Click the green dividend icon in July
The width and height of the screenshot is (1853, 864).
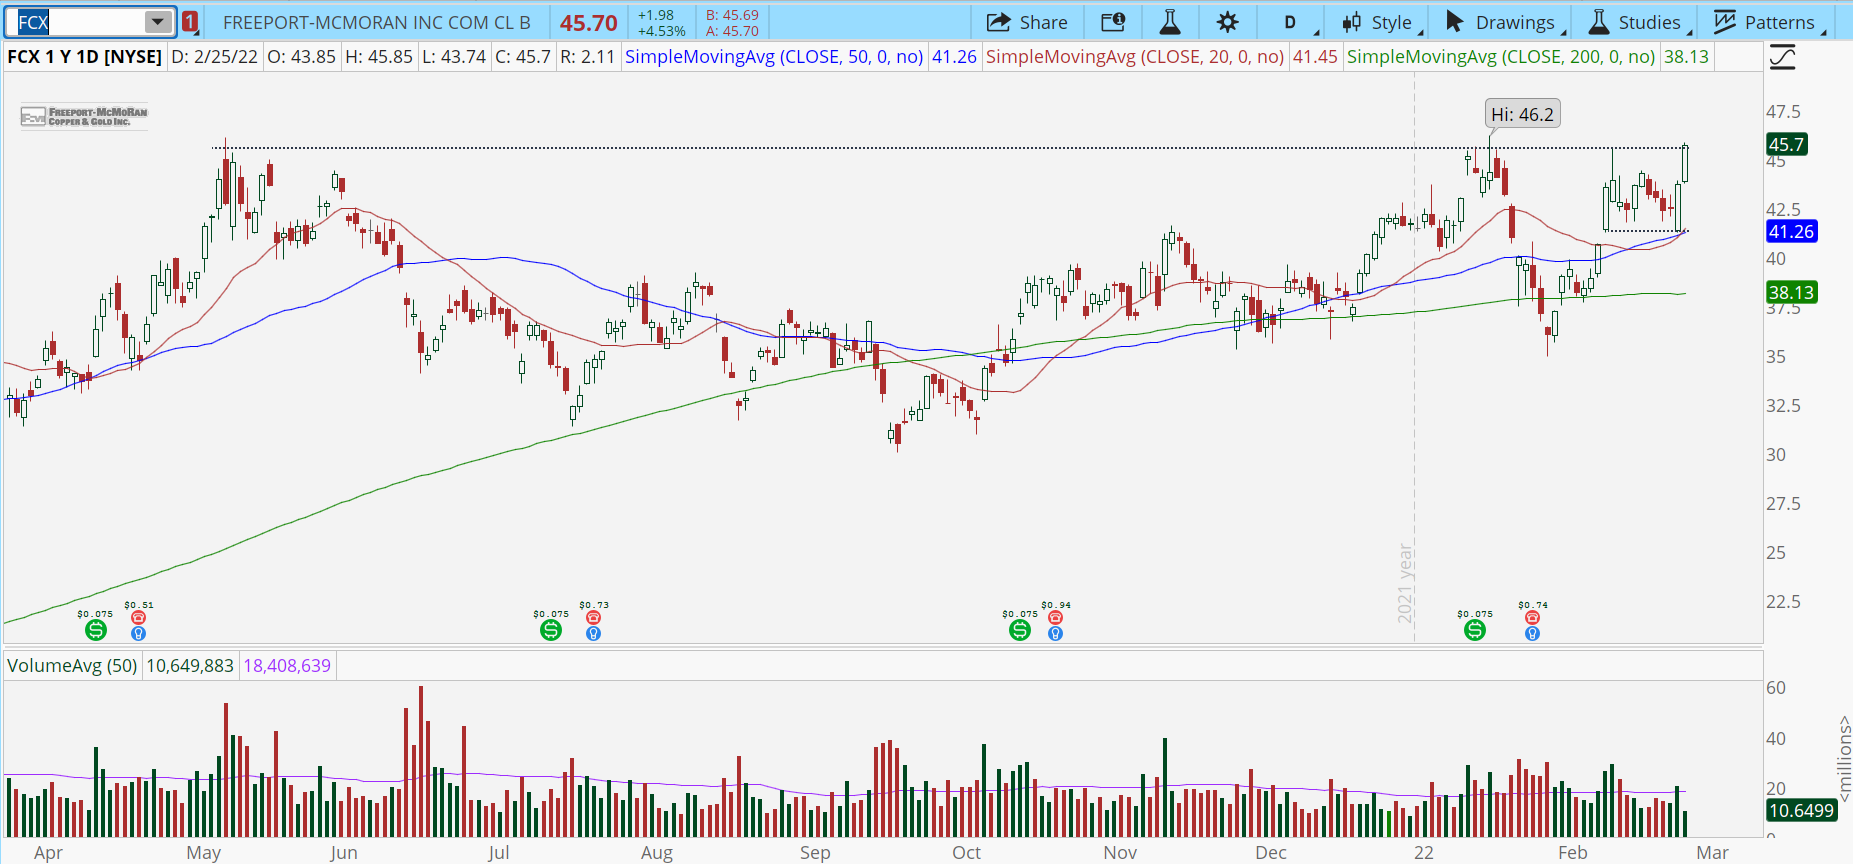tap(551, 630)
